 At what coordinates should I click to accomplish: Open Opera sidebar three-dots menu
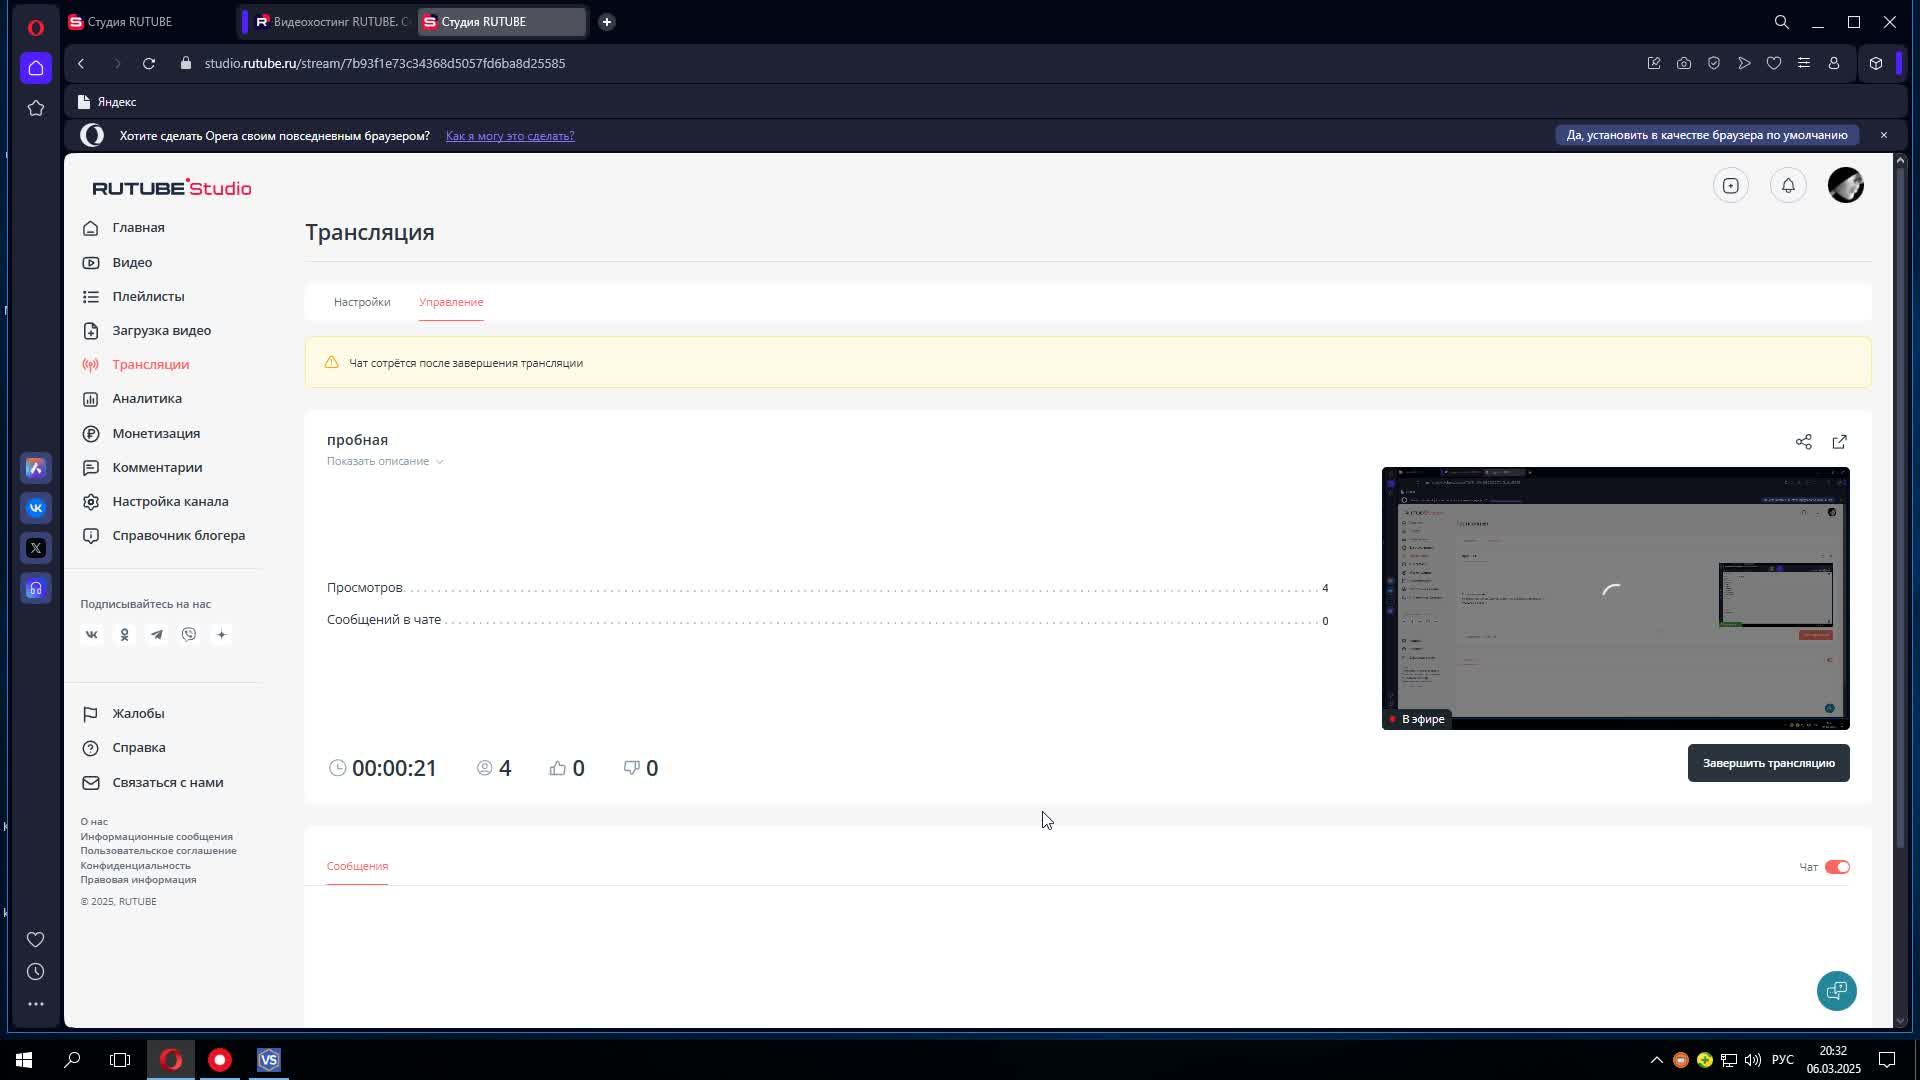coord(36,1004)
